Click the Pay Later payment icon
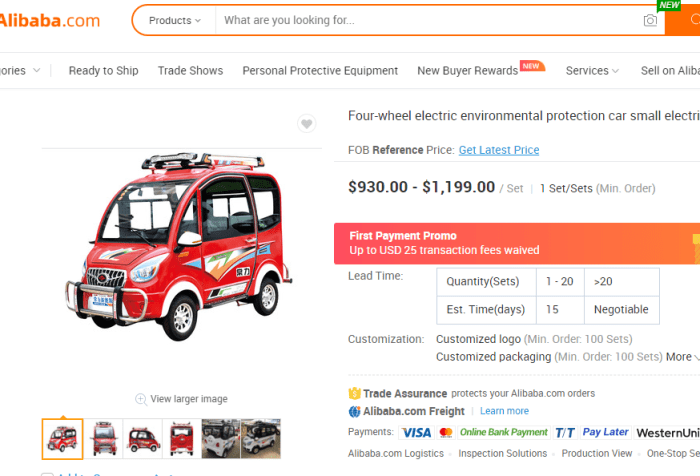Screen dimensions: 700x476 pyautogui.click(x=606, y=432)
